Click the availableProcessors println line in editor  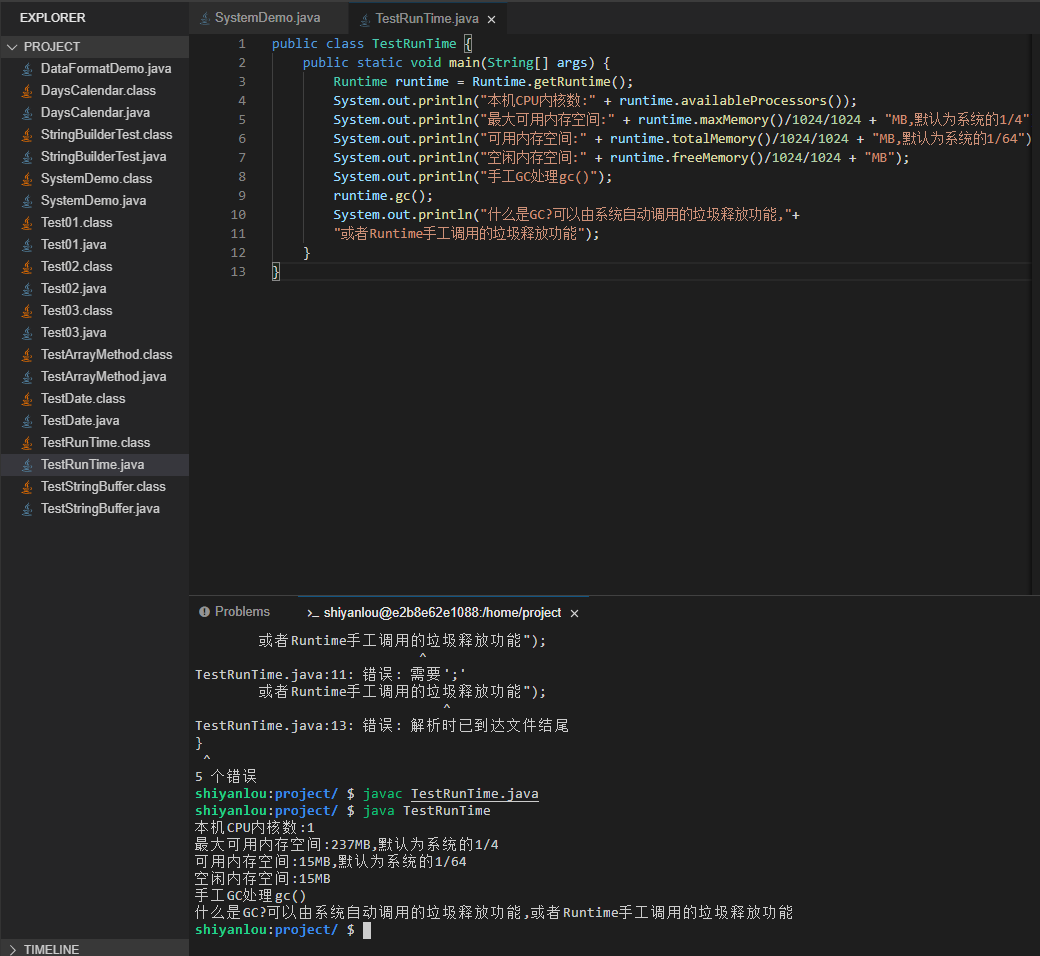(595, 101)
